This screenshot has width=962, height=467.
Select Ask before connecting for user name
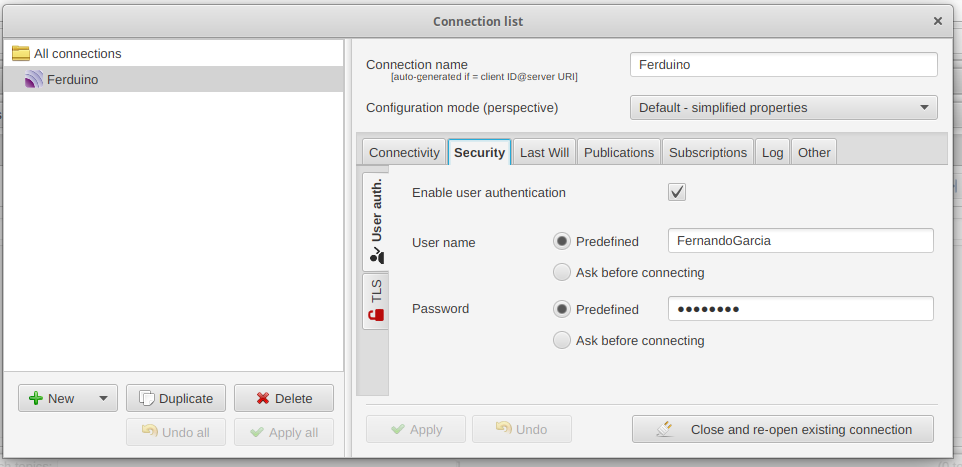(x=562, y=272)
